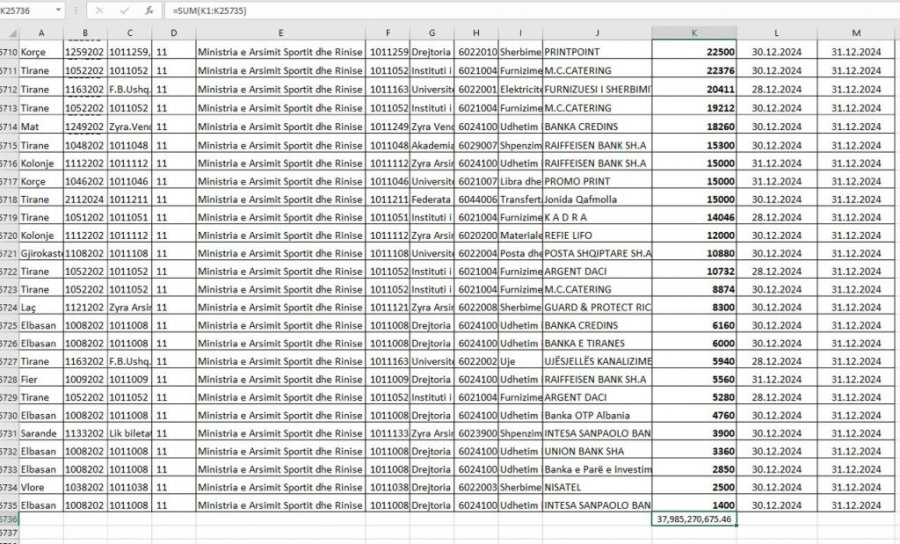This screenshot has width=900, height=544.
Task: Select the cell containing NISATEL
Action: point(597,487)
